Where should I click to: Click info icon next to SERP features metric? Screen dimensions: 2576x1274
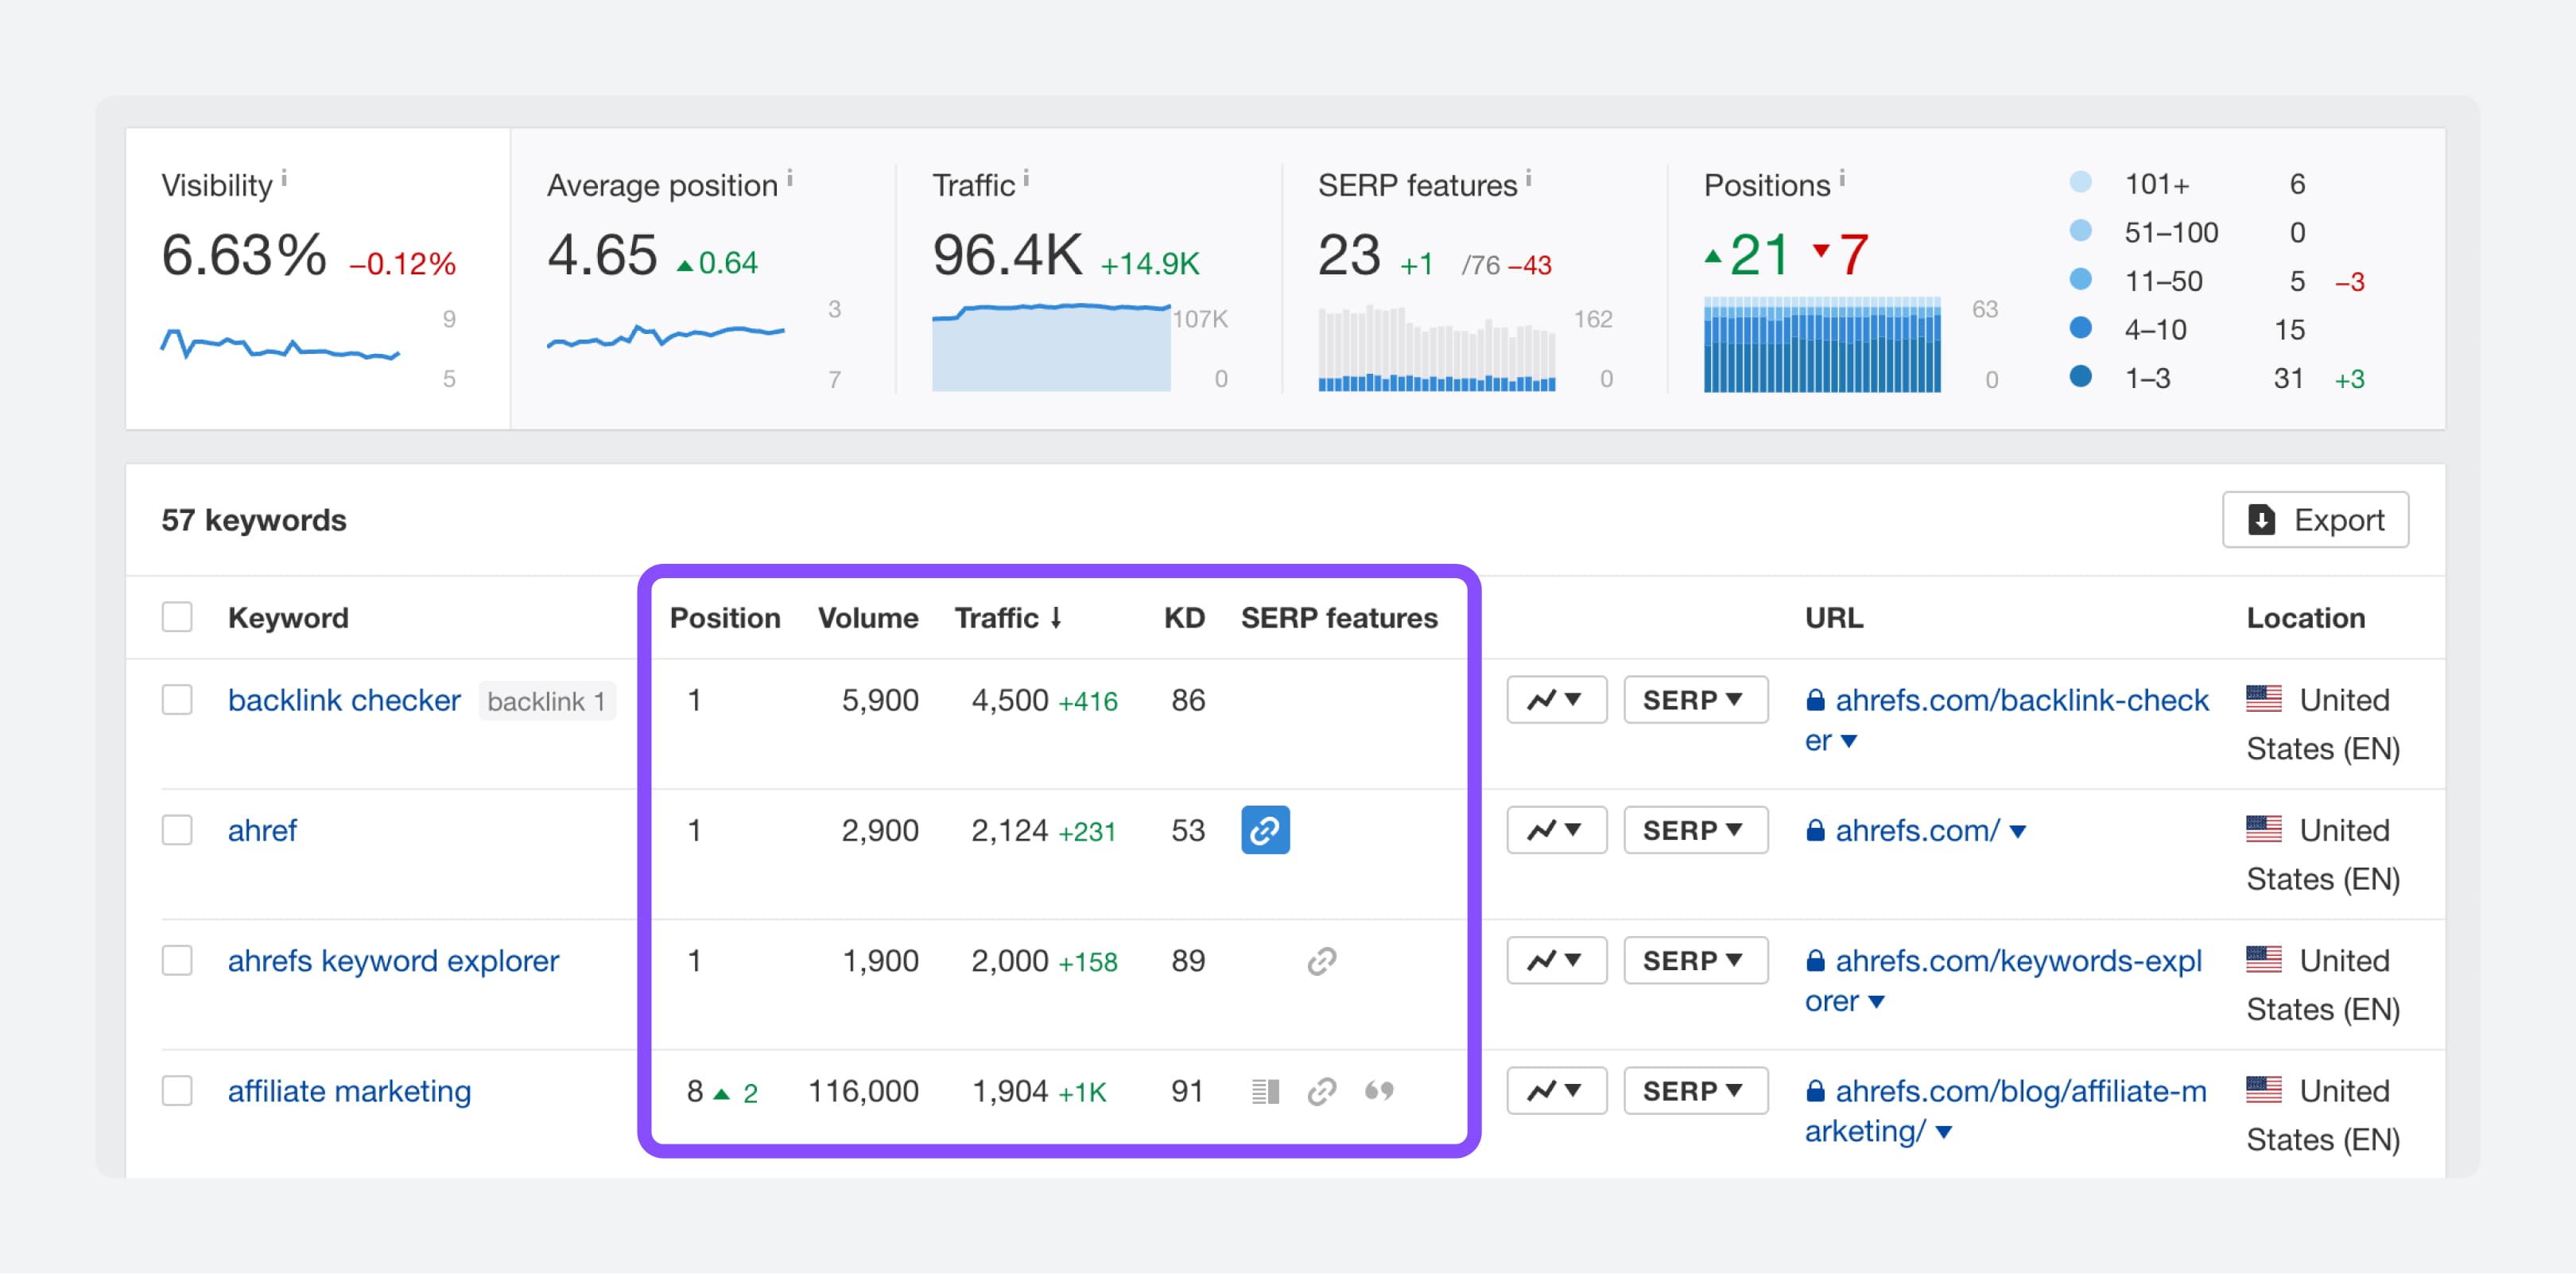point(1528,179)
